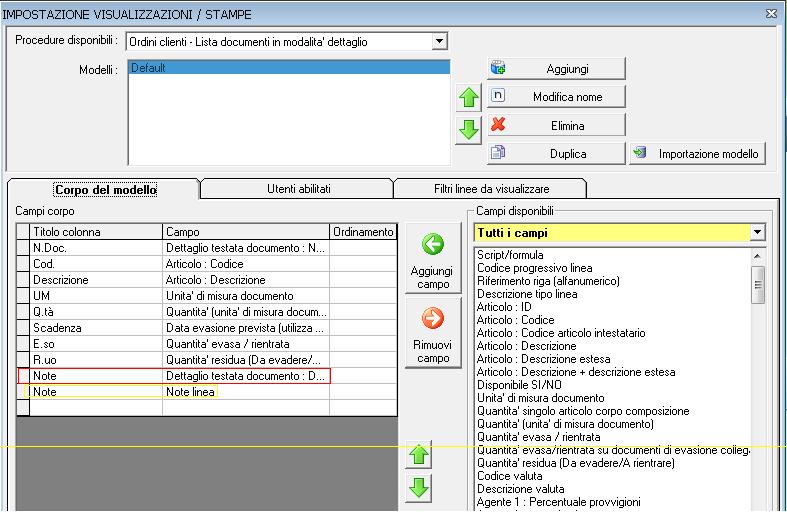Open the Tutti i campi dropdown

757,232
